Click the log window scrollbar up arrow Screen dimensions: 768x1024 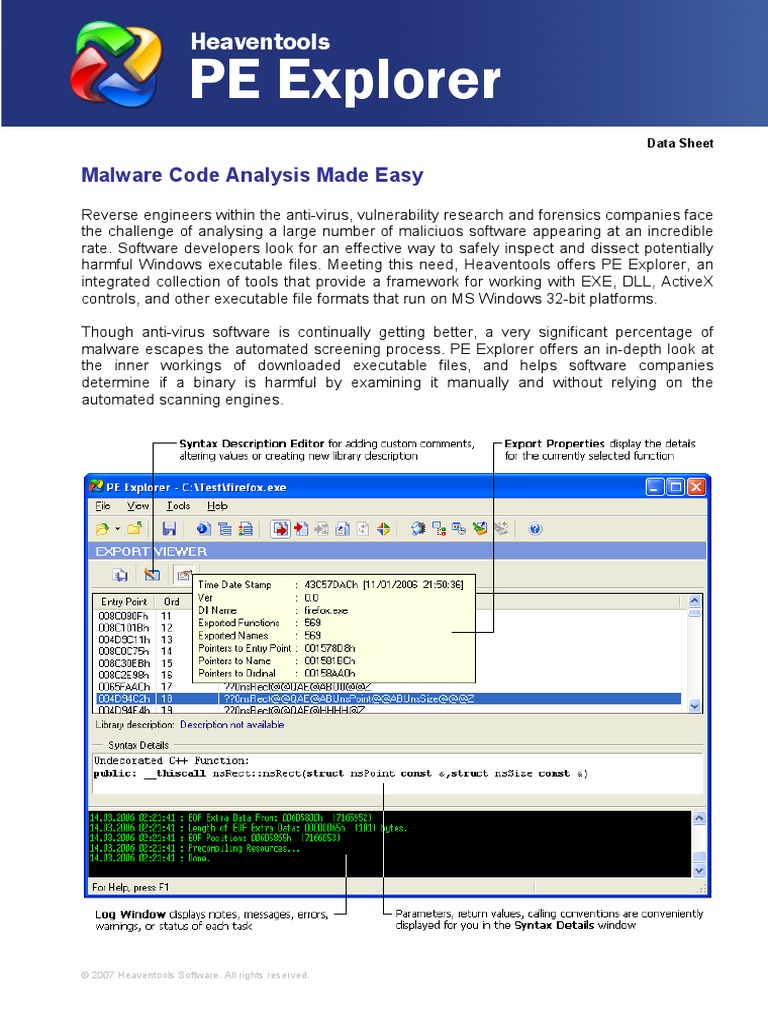coord(699,818)
